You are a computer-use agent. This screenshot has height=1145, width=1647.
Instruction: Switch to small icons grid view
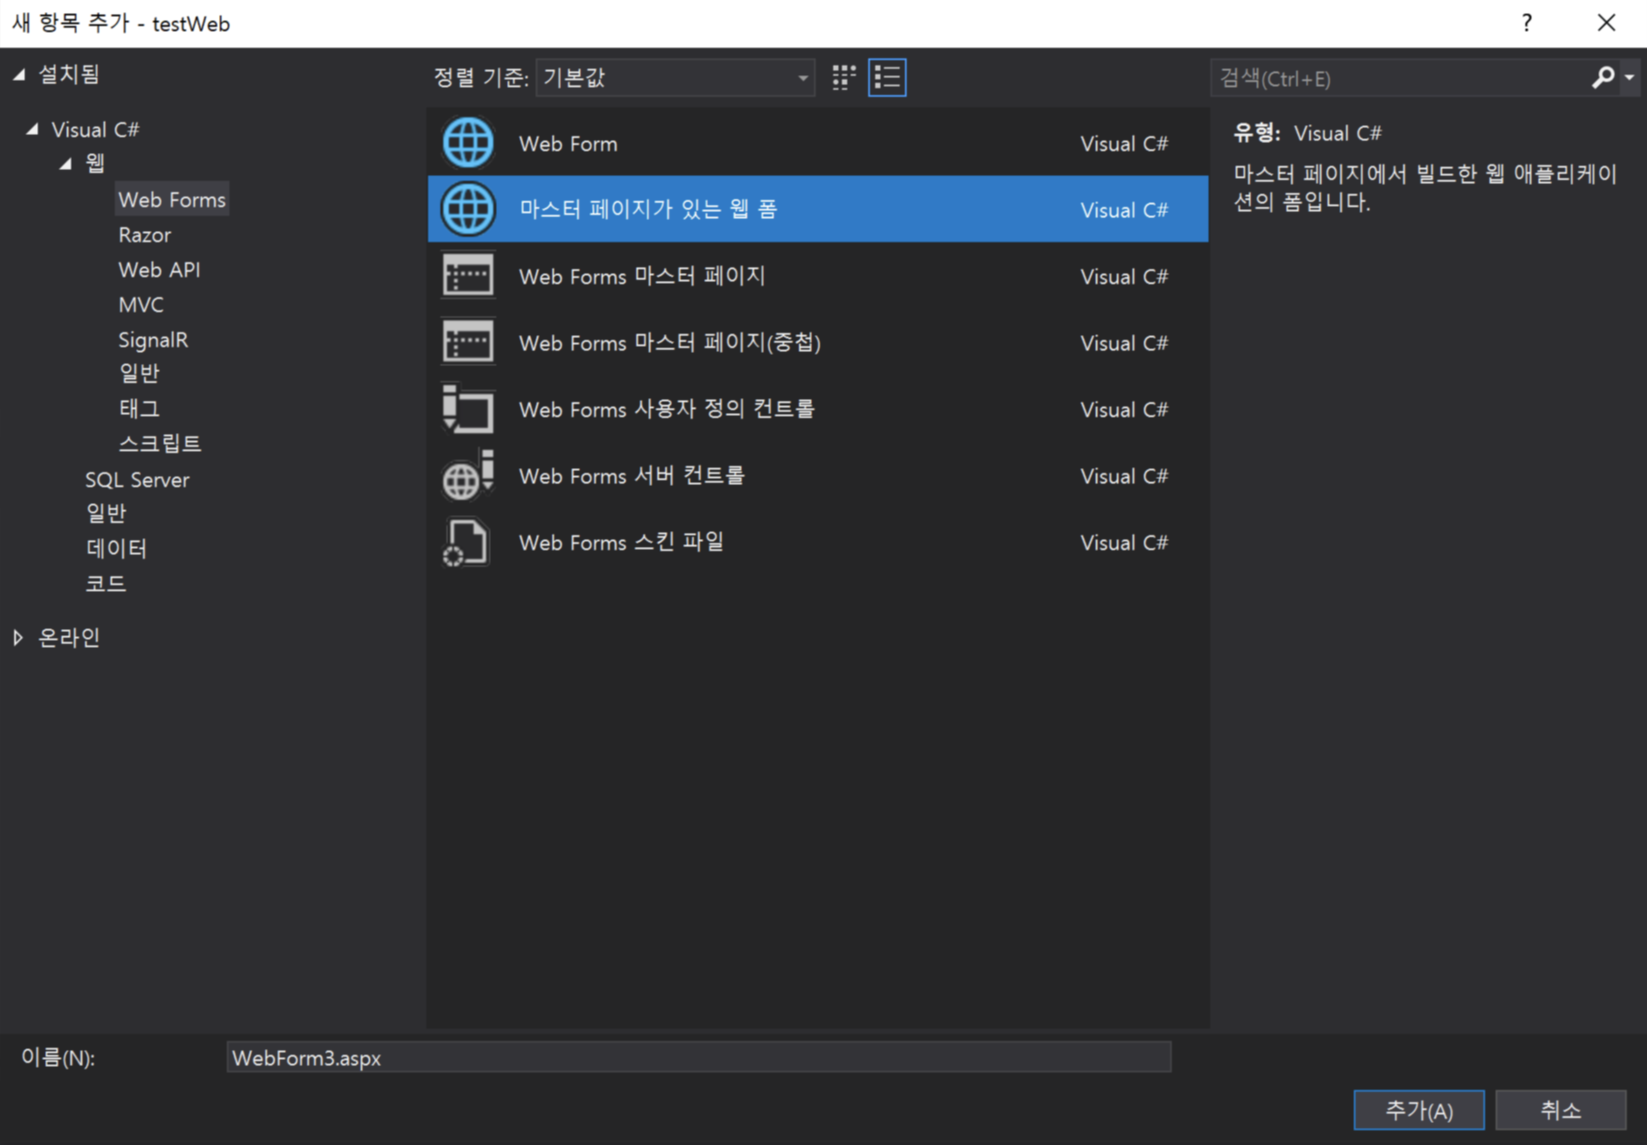click(x=844, y=78)
